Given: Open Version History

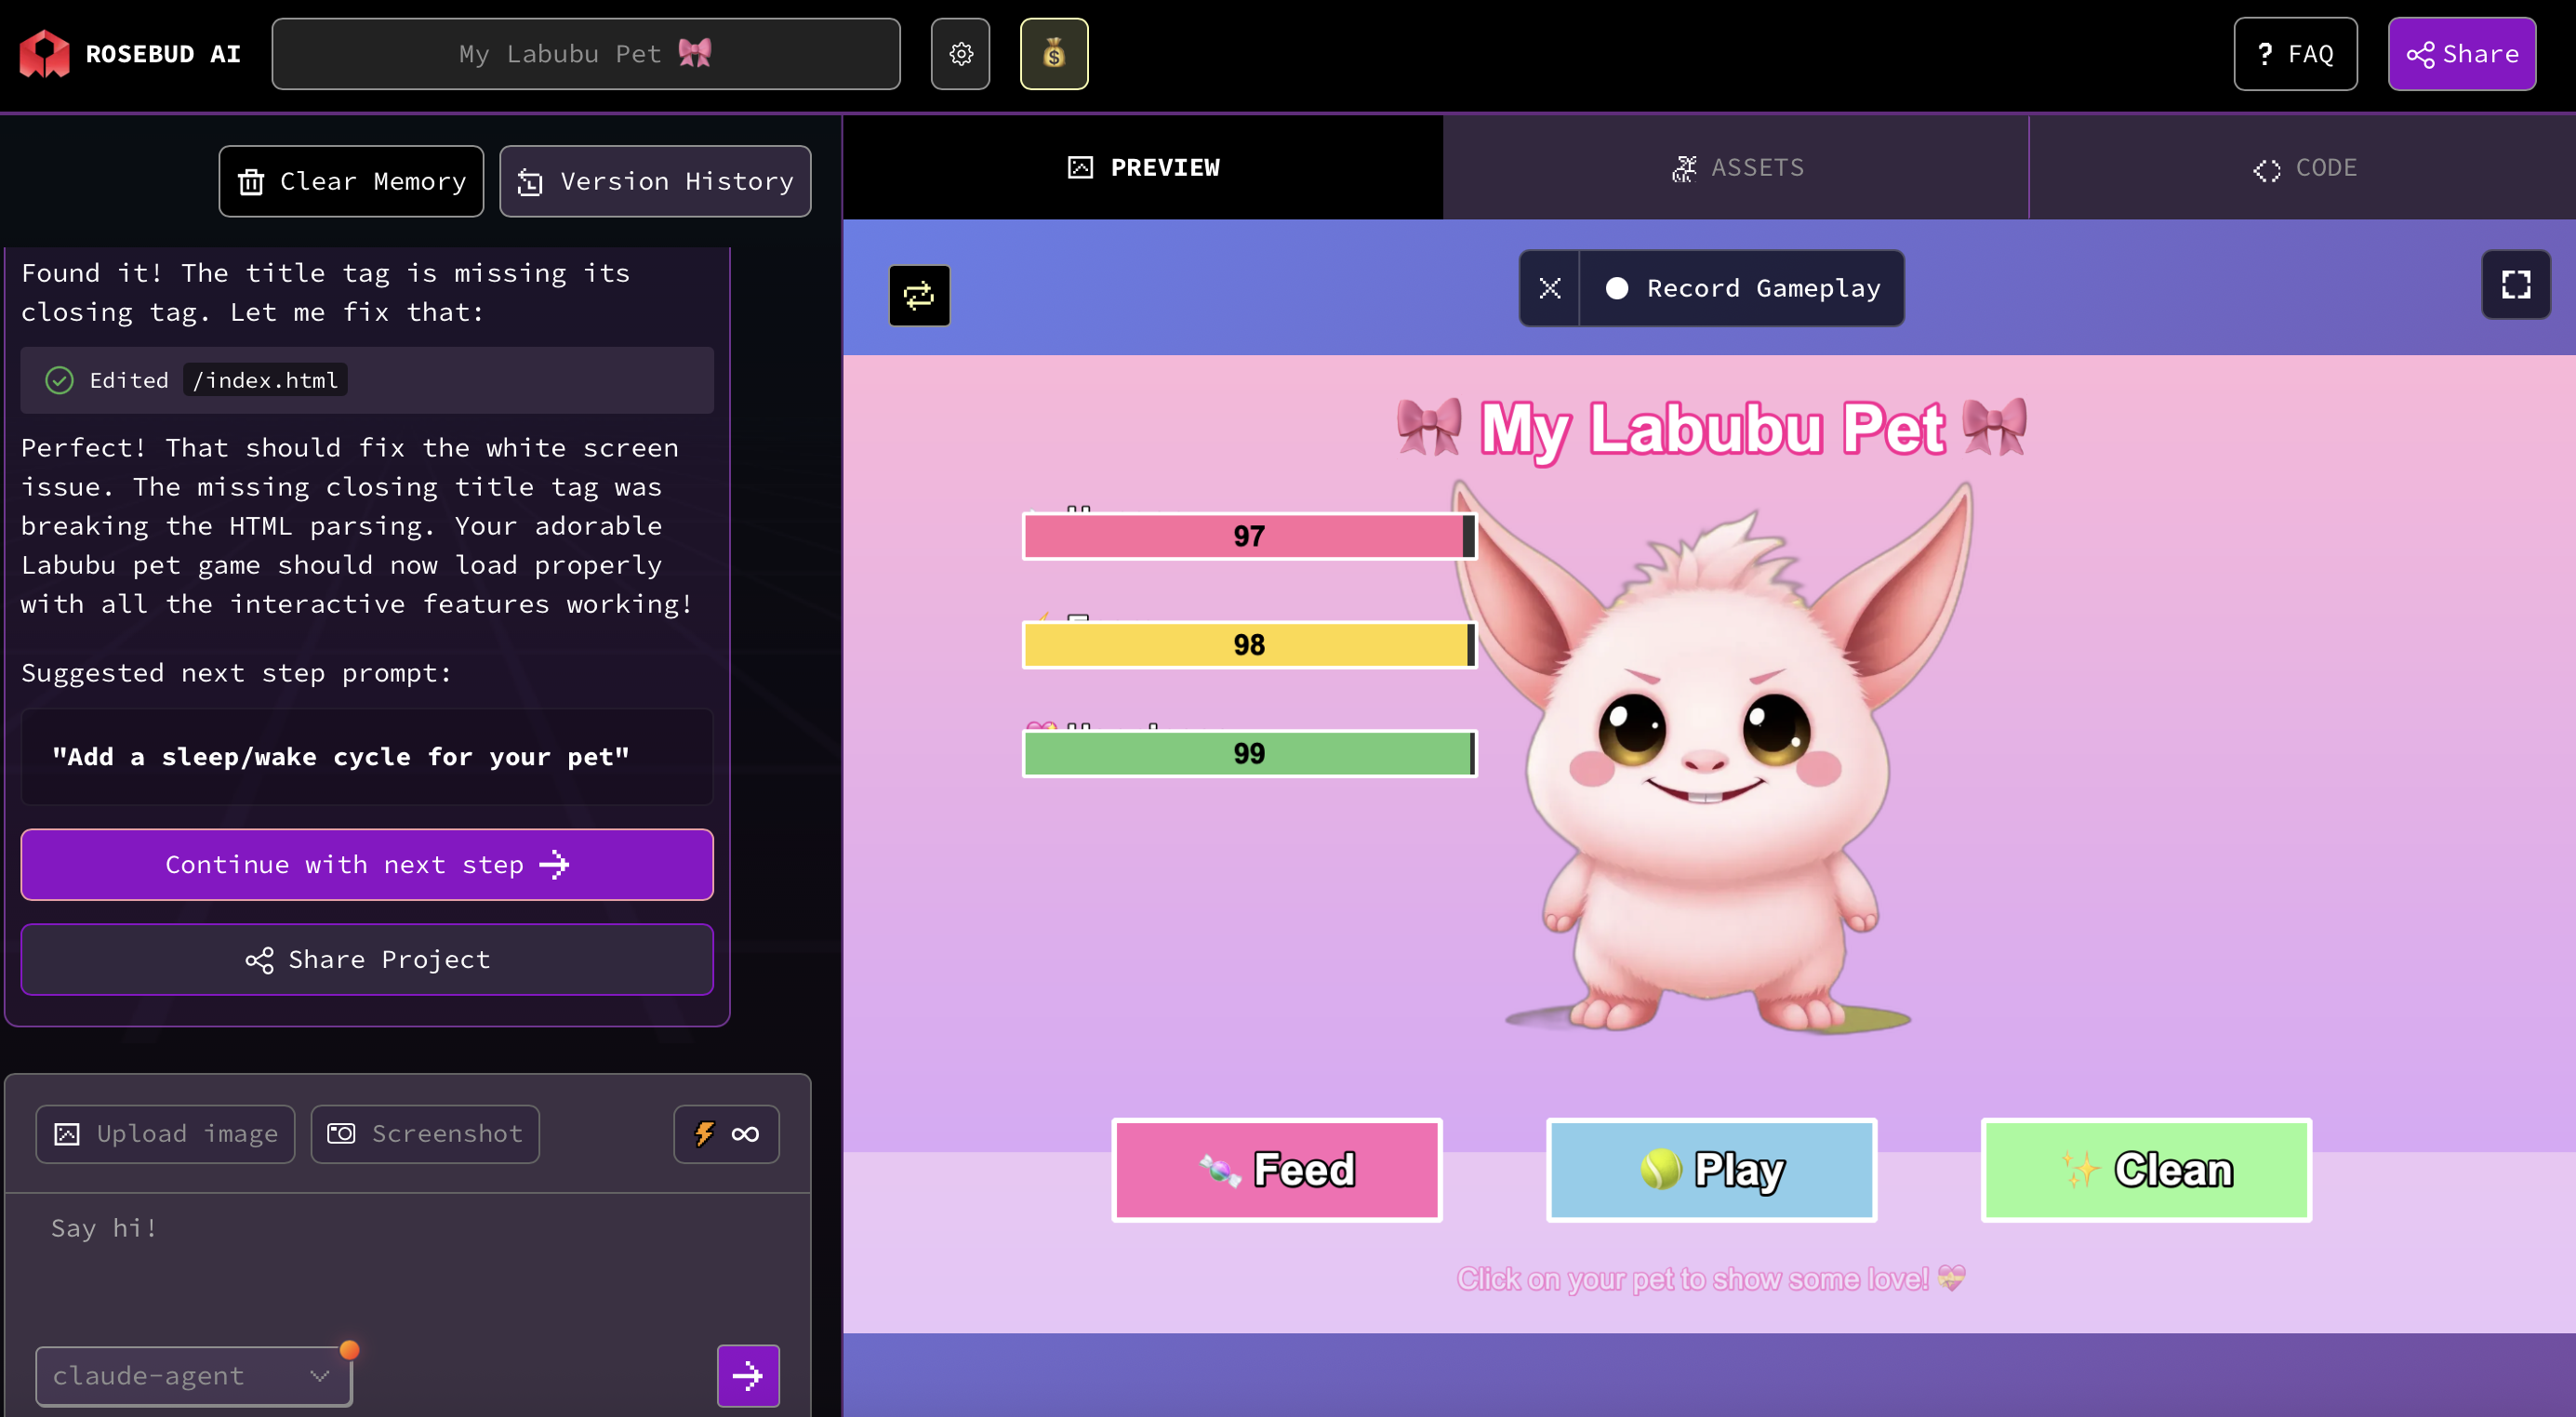Looking at the screenshot, I should tap(655, 181).
